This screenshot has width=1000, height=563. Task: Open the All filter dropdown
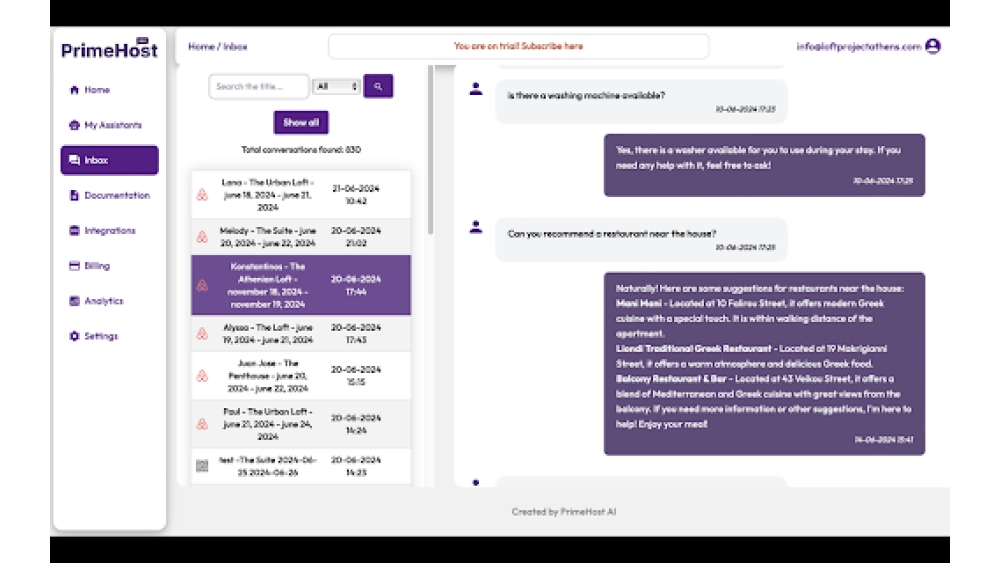[336, 87]
